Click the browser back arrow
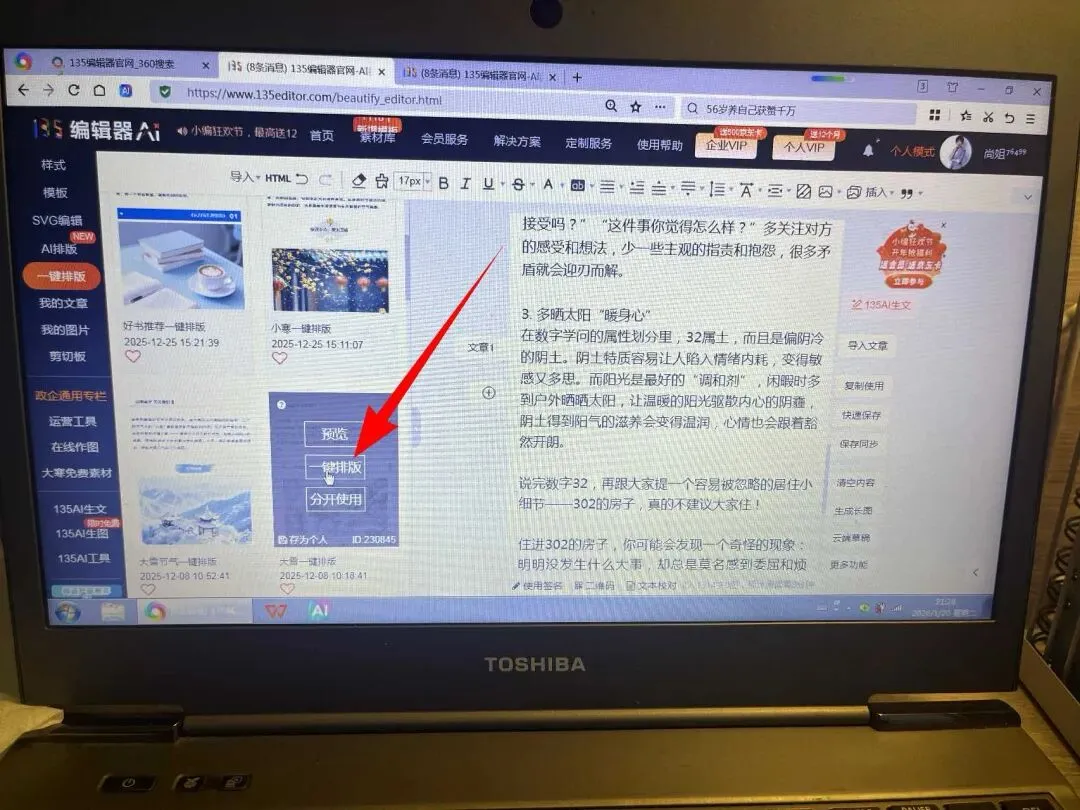Screen dimensions: 1080x810 click(23, 90)
